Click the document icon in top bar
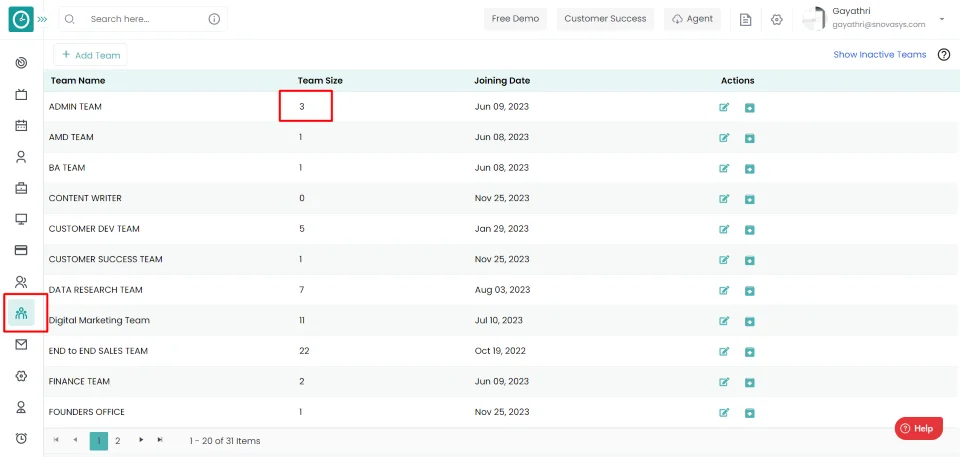Image resolution: width=960 pixels, height=457 pixels. (x=745, y=19)
